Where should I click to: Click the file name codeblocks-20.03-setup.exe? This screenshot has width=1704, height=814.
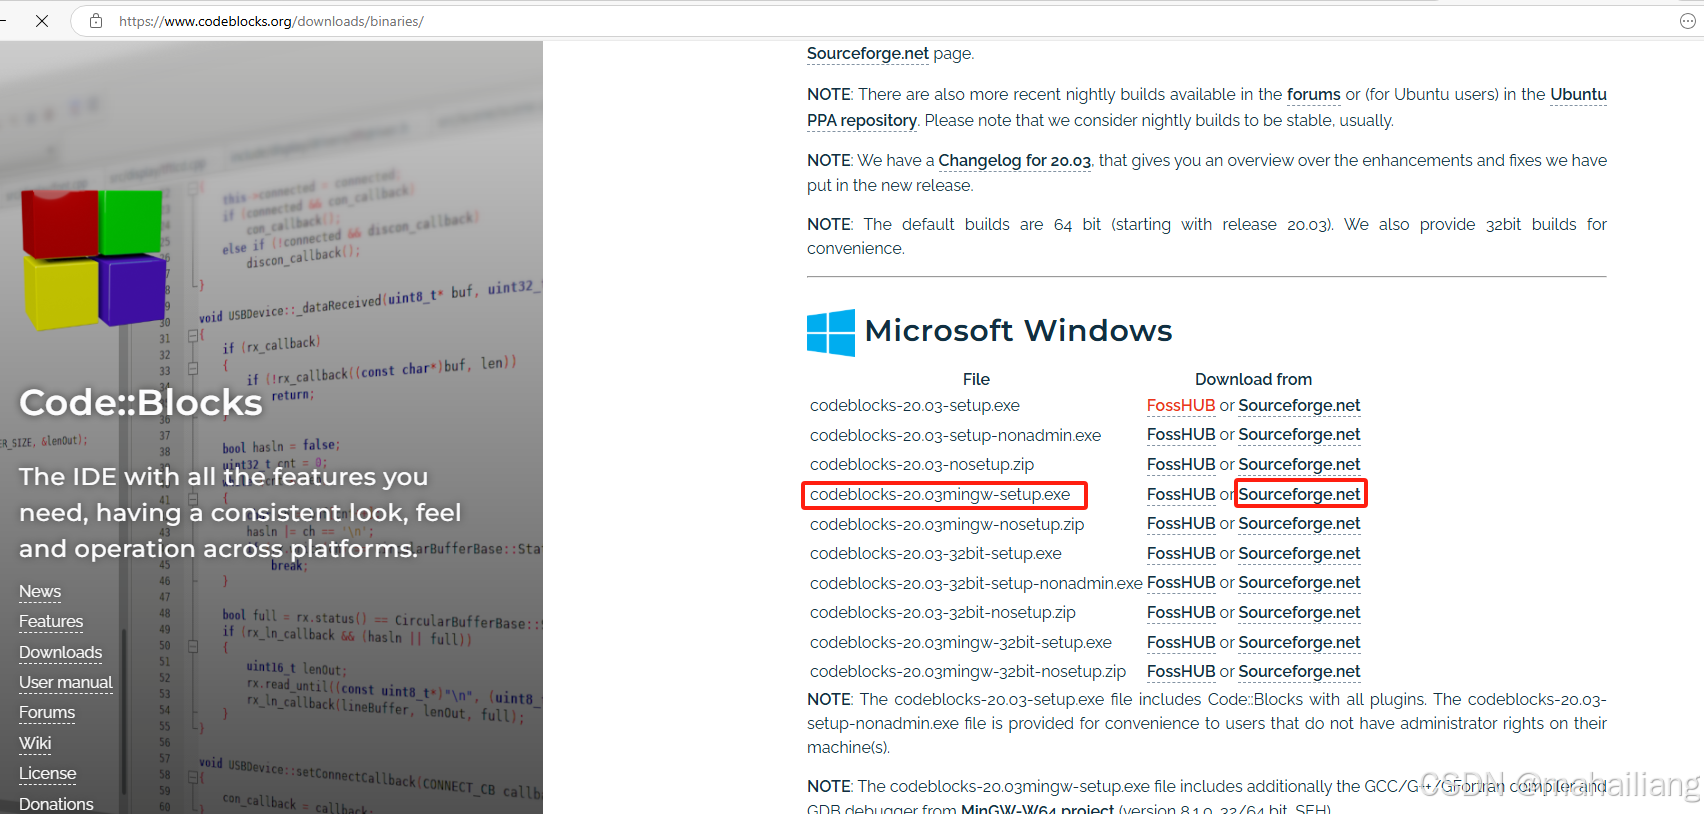point(915,406)
